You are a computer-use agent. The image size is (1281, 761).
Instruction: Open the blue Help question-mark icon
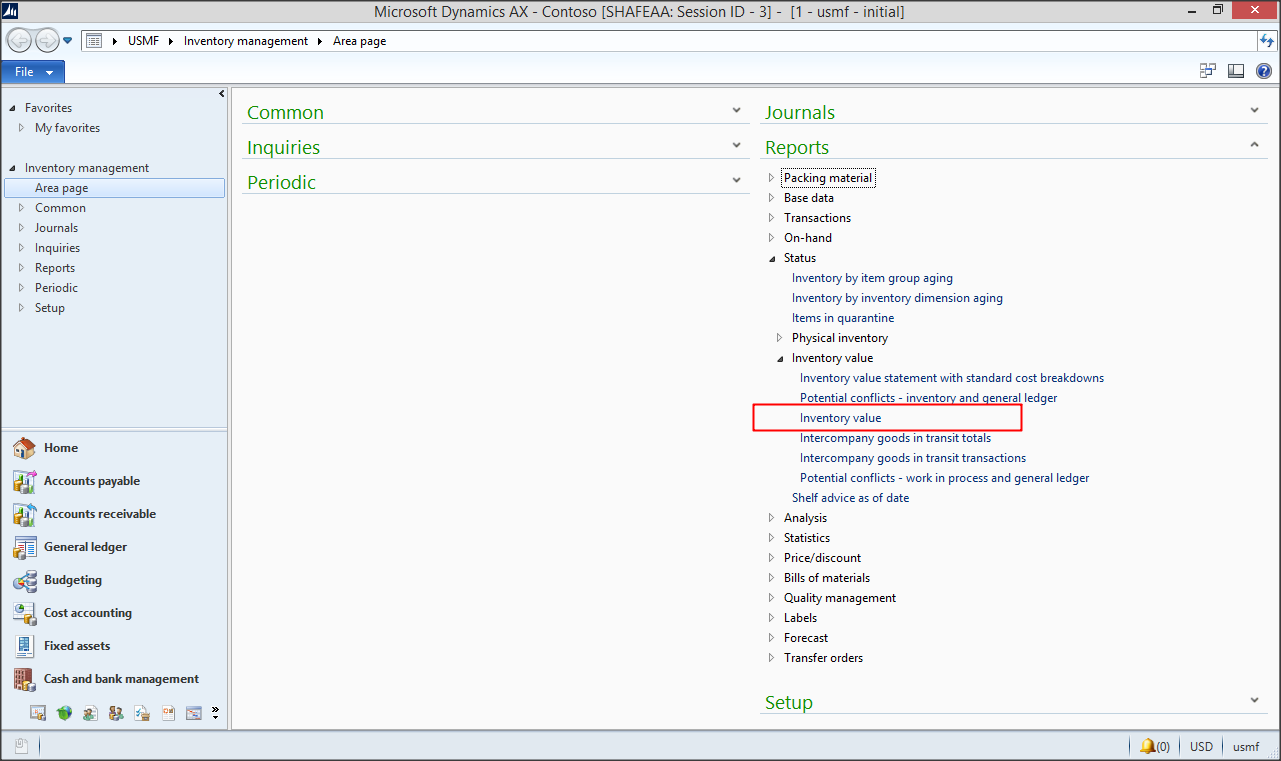1264,71
